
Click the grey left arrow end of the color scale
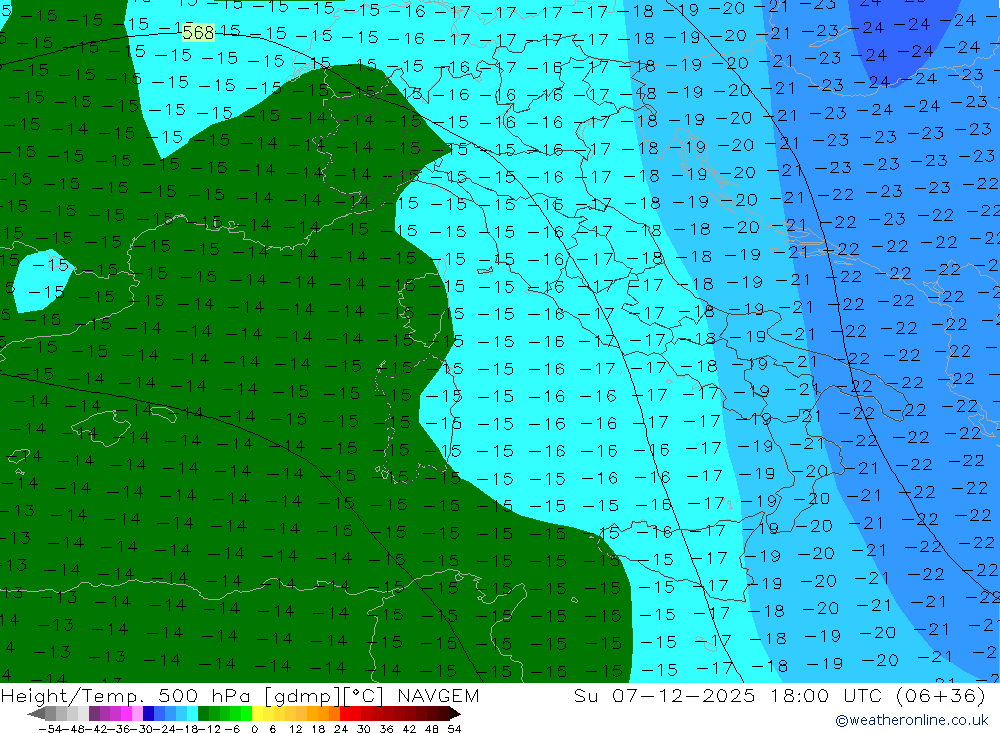click(36, 714)
